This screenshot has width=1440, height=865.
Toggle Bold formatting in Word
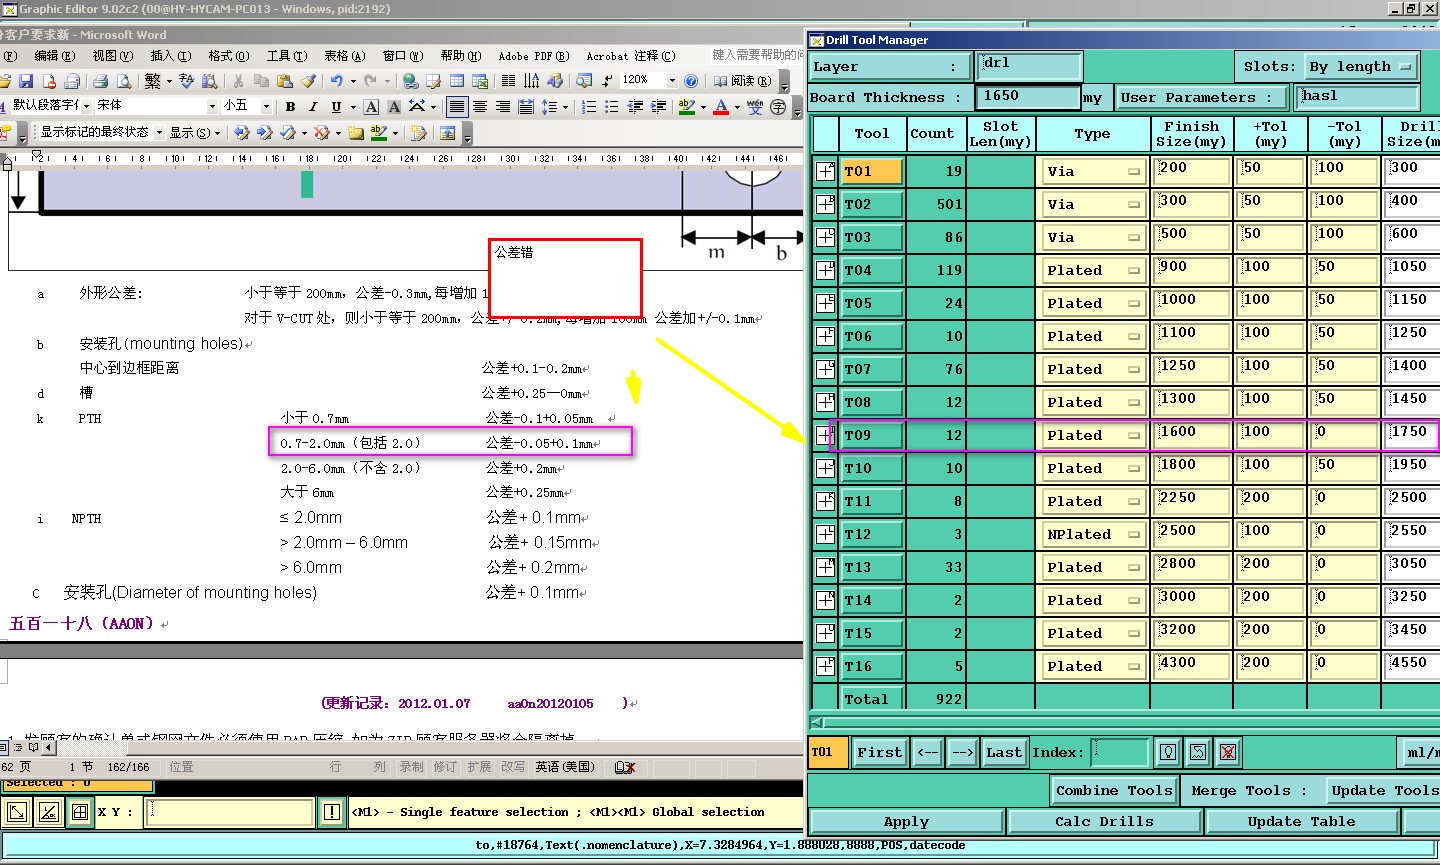click(290, 106)
